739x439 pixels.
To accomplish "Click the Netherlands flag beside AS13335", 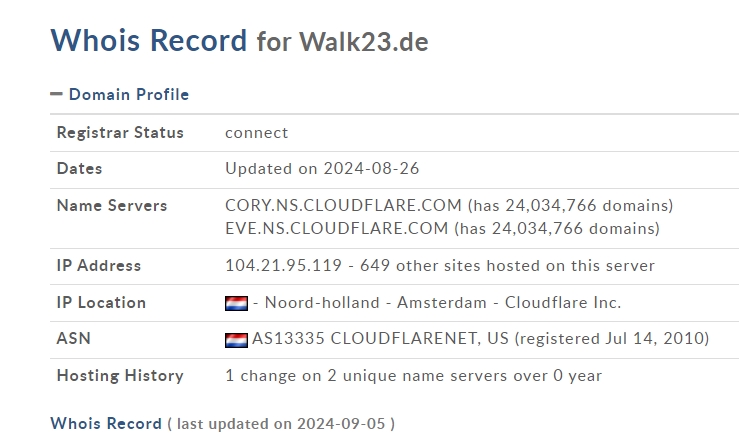I will [x=236, y=340].
